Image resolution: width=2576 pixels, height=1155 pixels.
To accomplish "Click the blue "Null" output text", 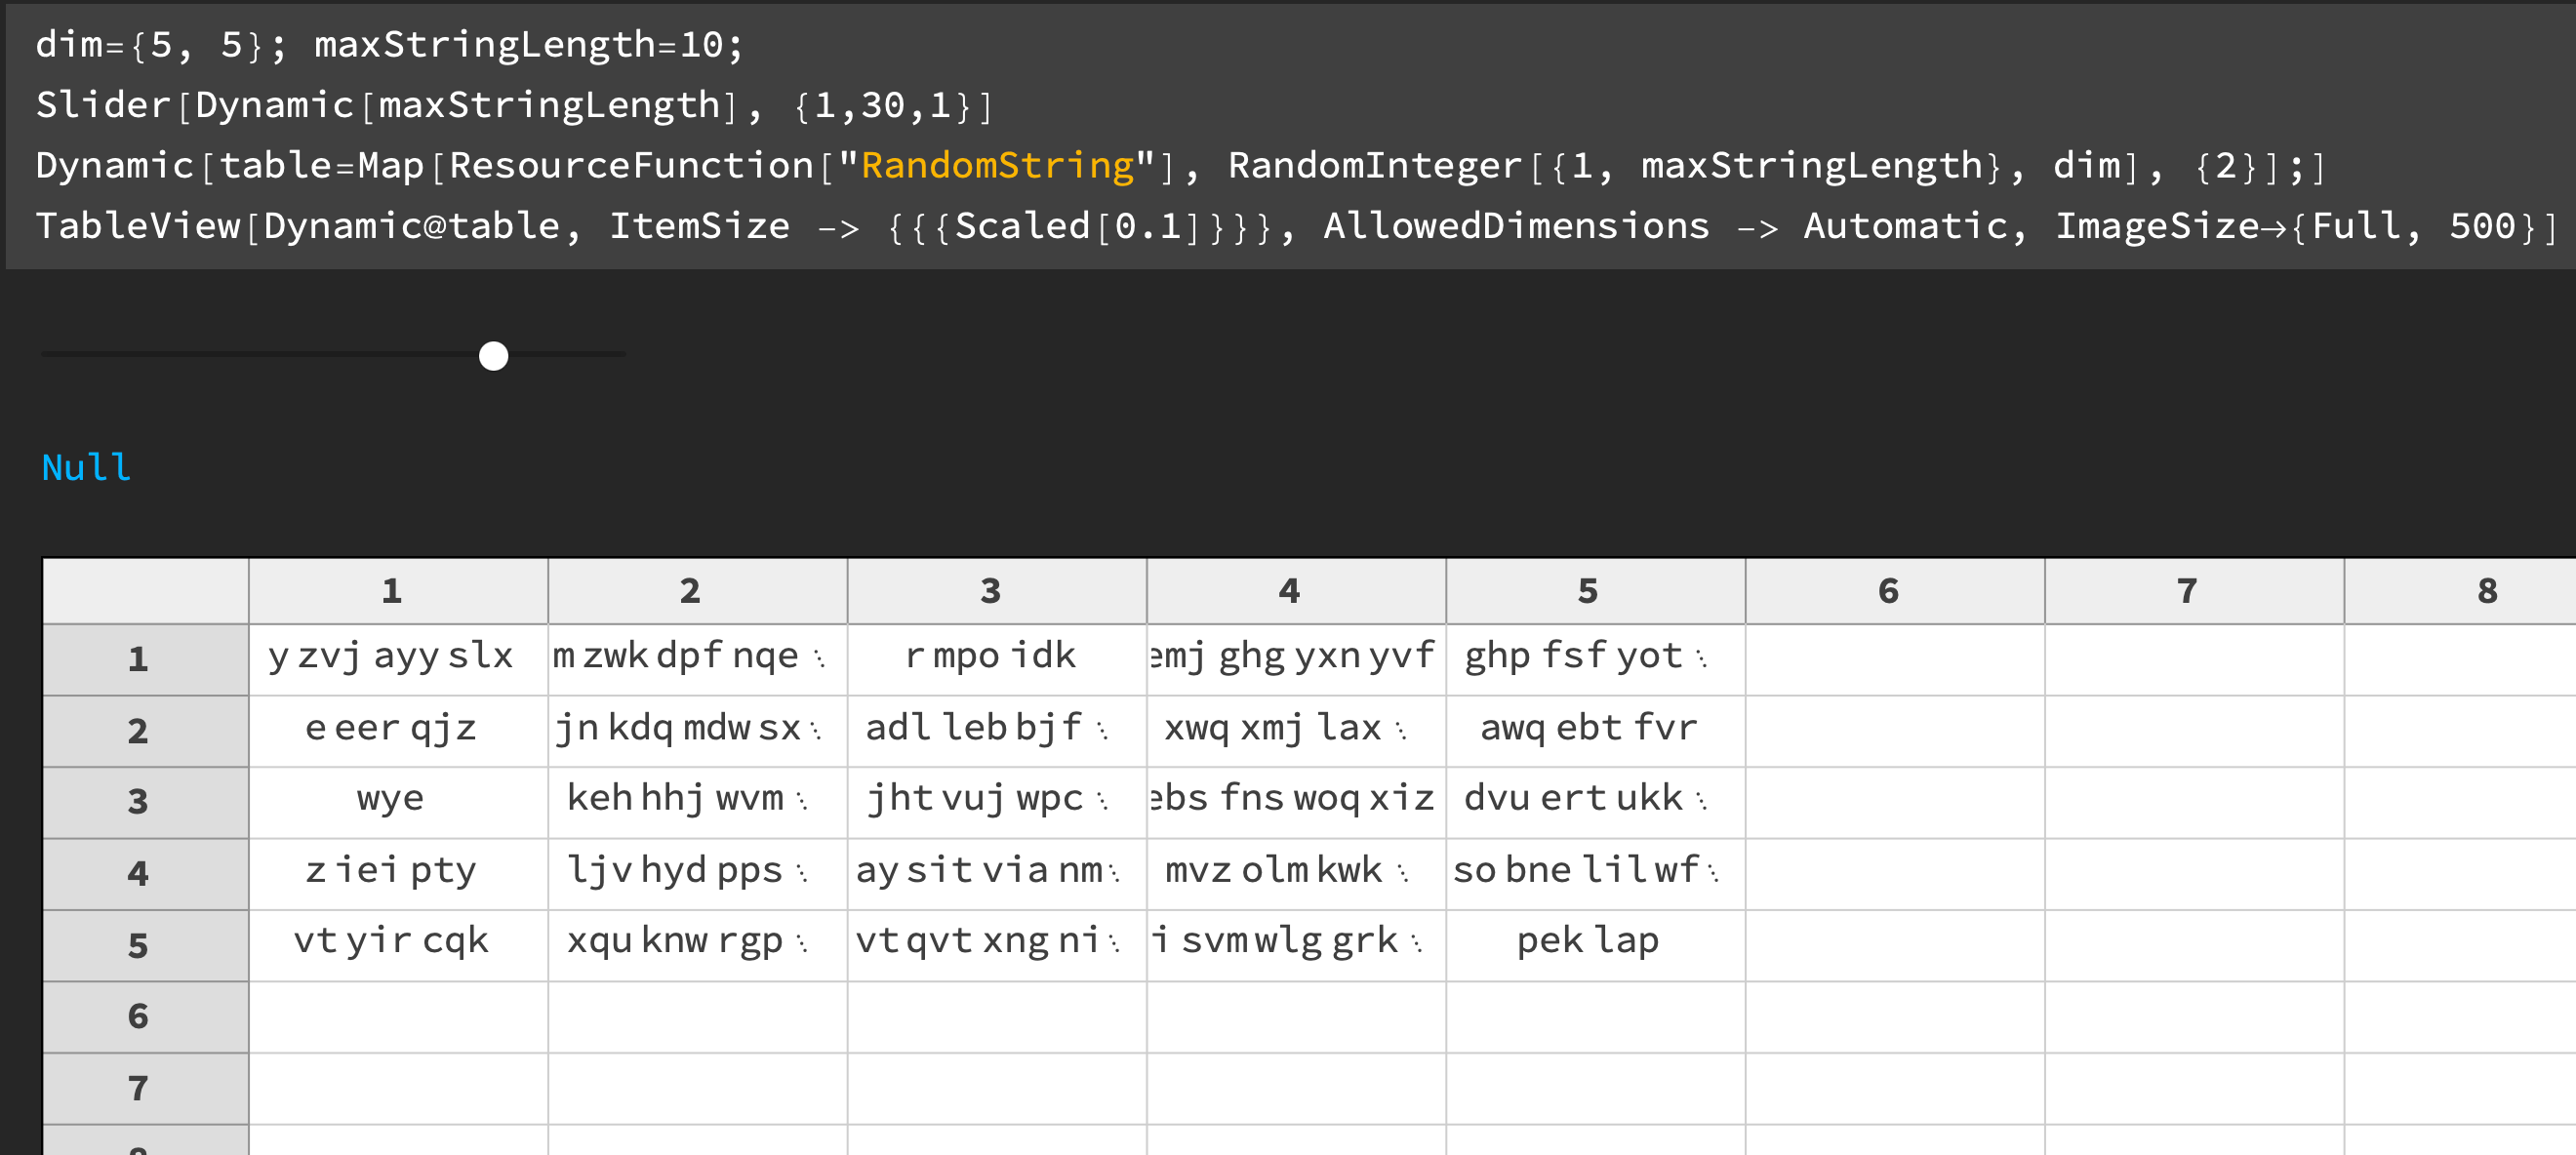I will tap(85, 466).
